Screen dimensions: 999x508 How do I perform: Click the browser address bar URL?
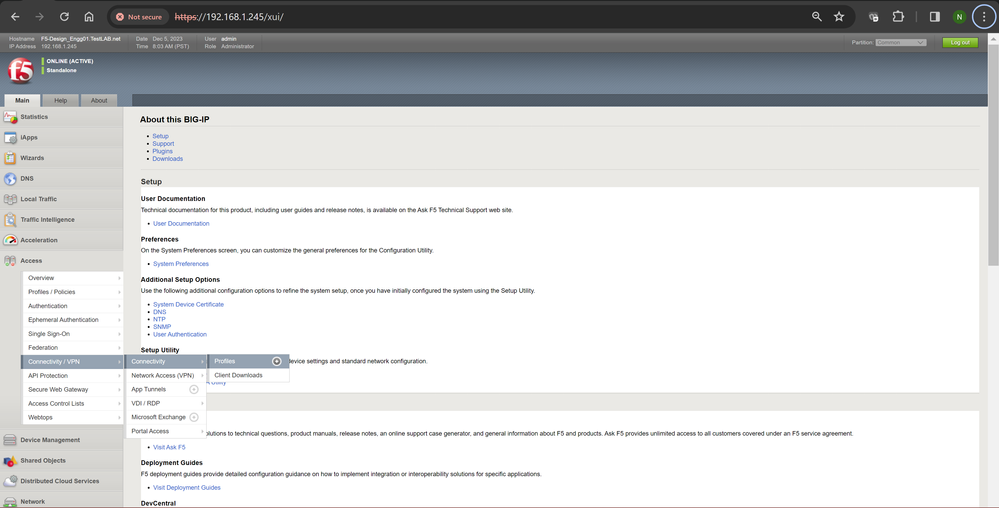(229, 17)
